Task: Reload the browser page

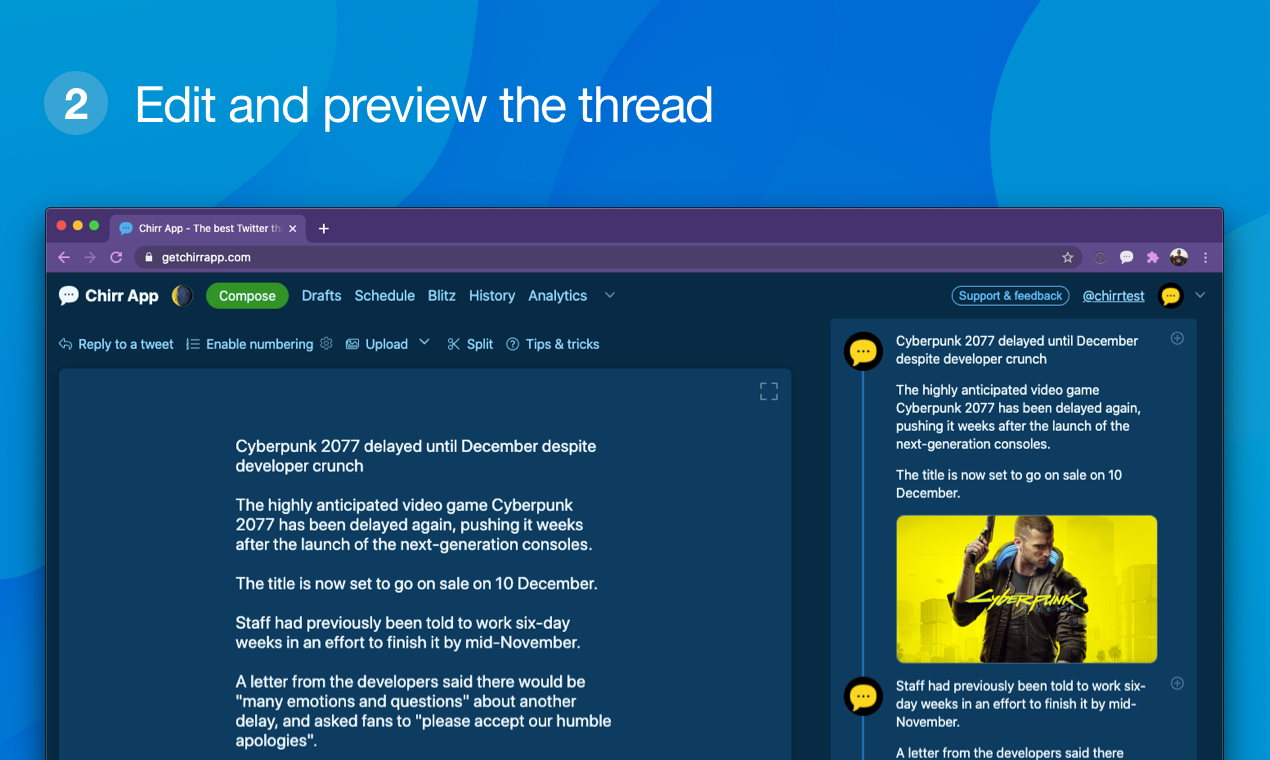Action: pyautogui.click(x=116, y=257)
